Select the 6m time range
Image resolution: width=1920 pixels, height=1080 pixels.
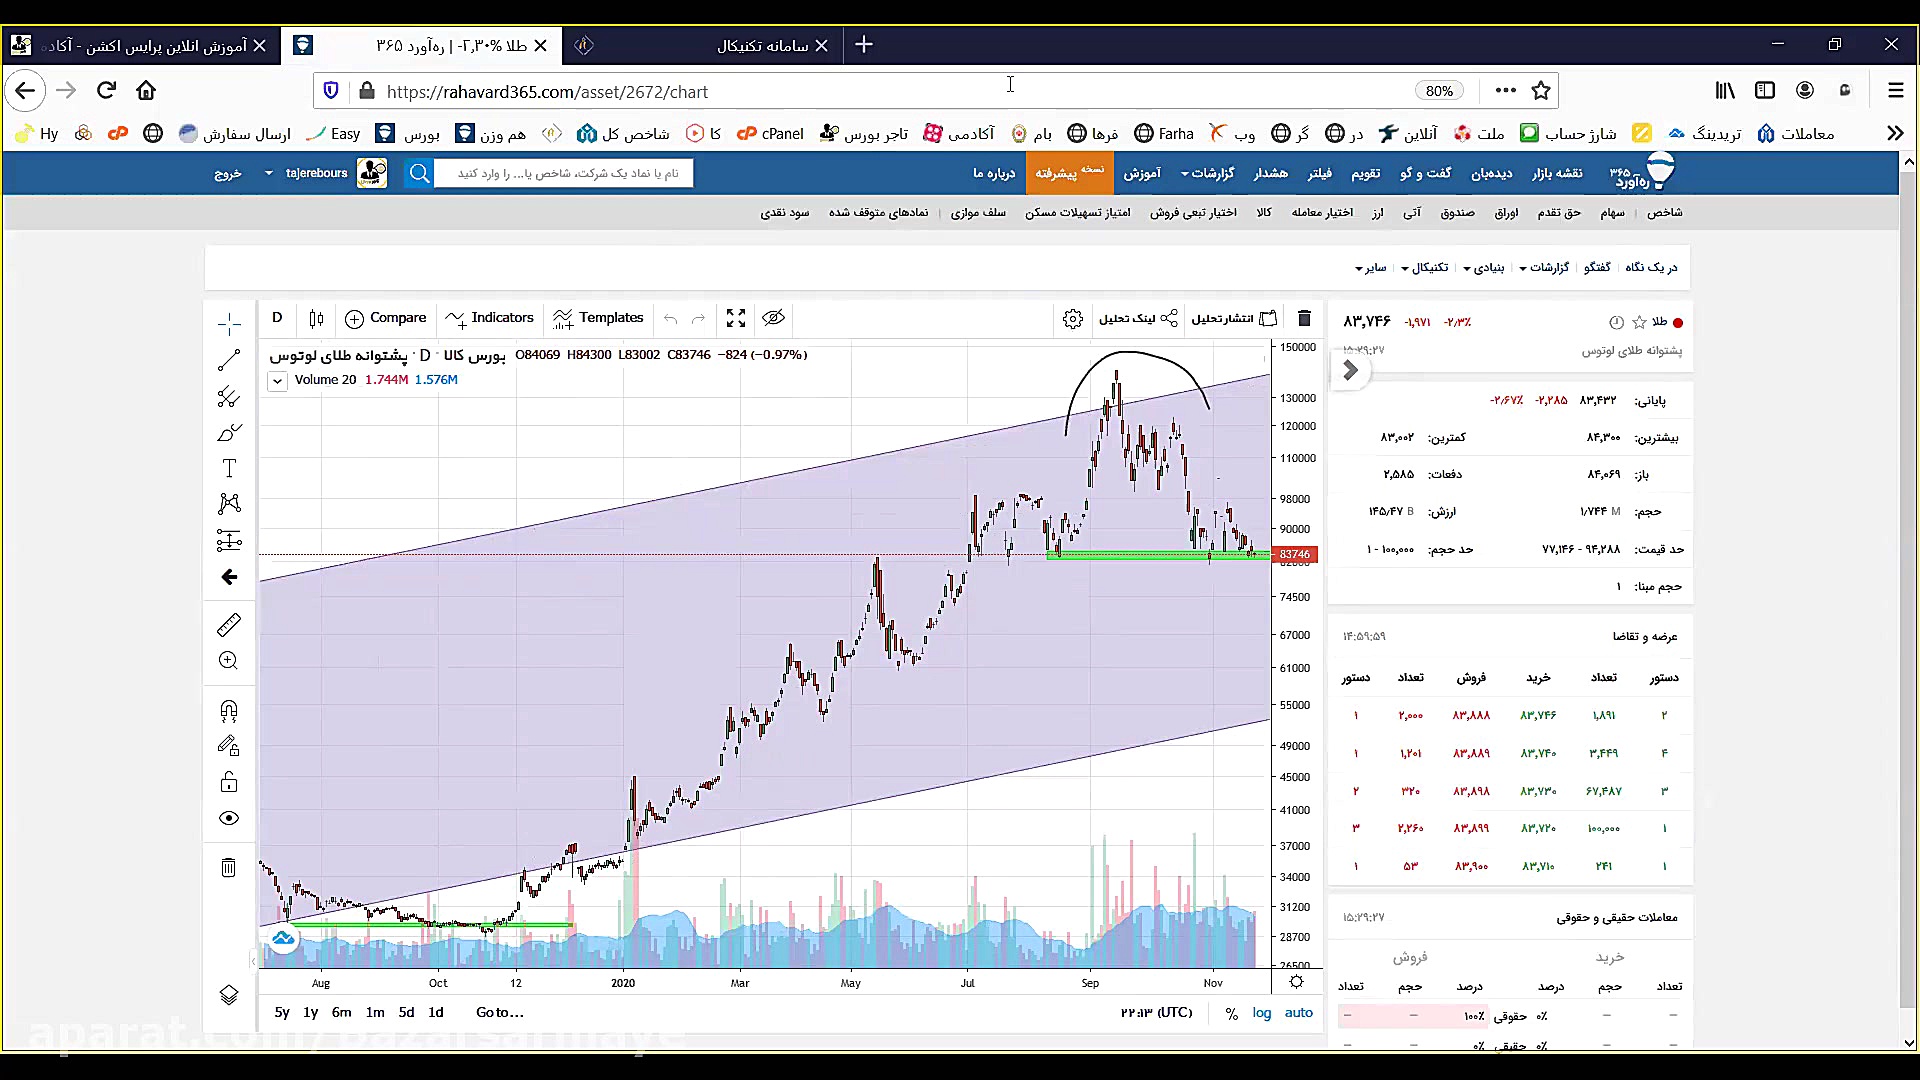click(x=341, y=1012)
